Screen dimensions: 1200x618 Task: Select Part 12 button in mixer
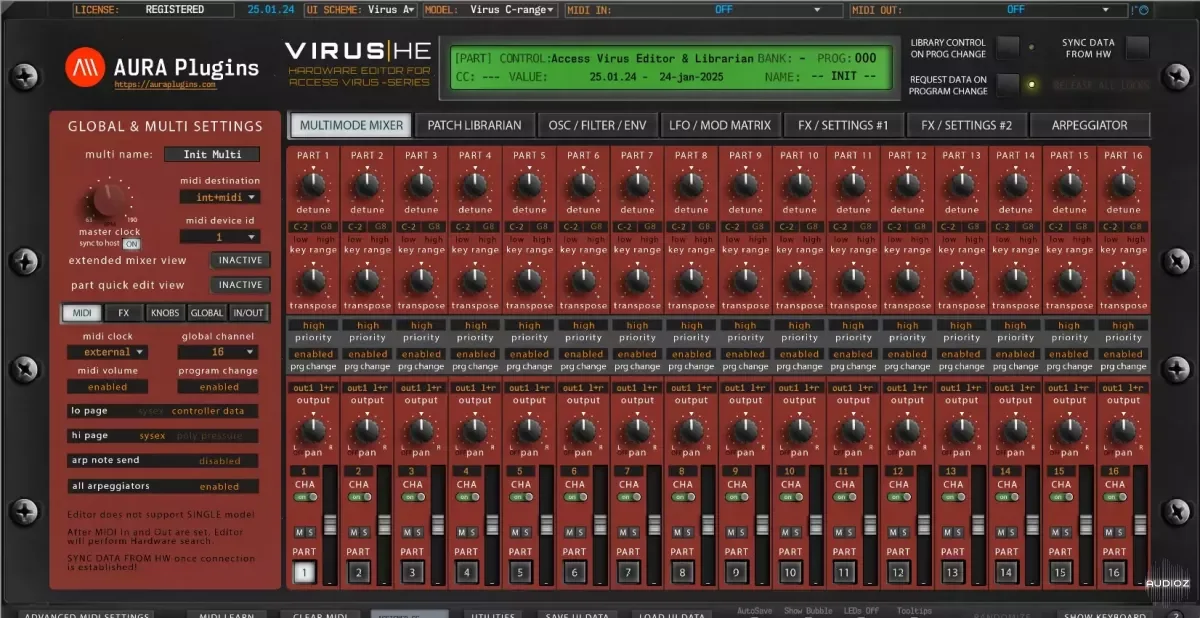pyautogui.click(x=899, y=572)
